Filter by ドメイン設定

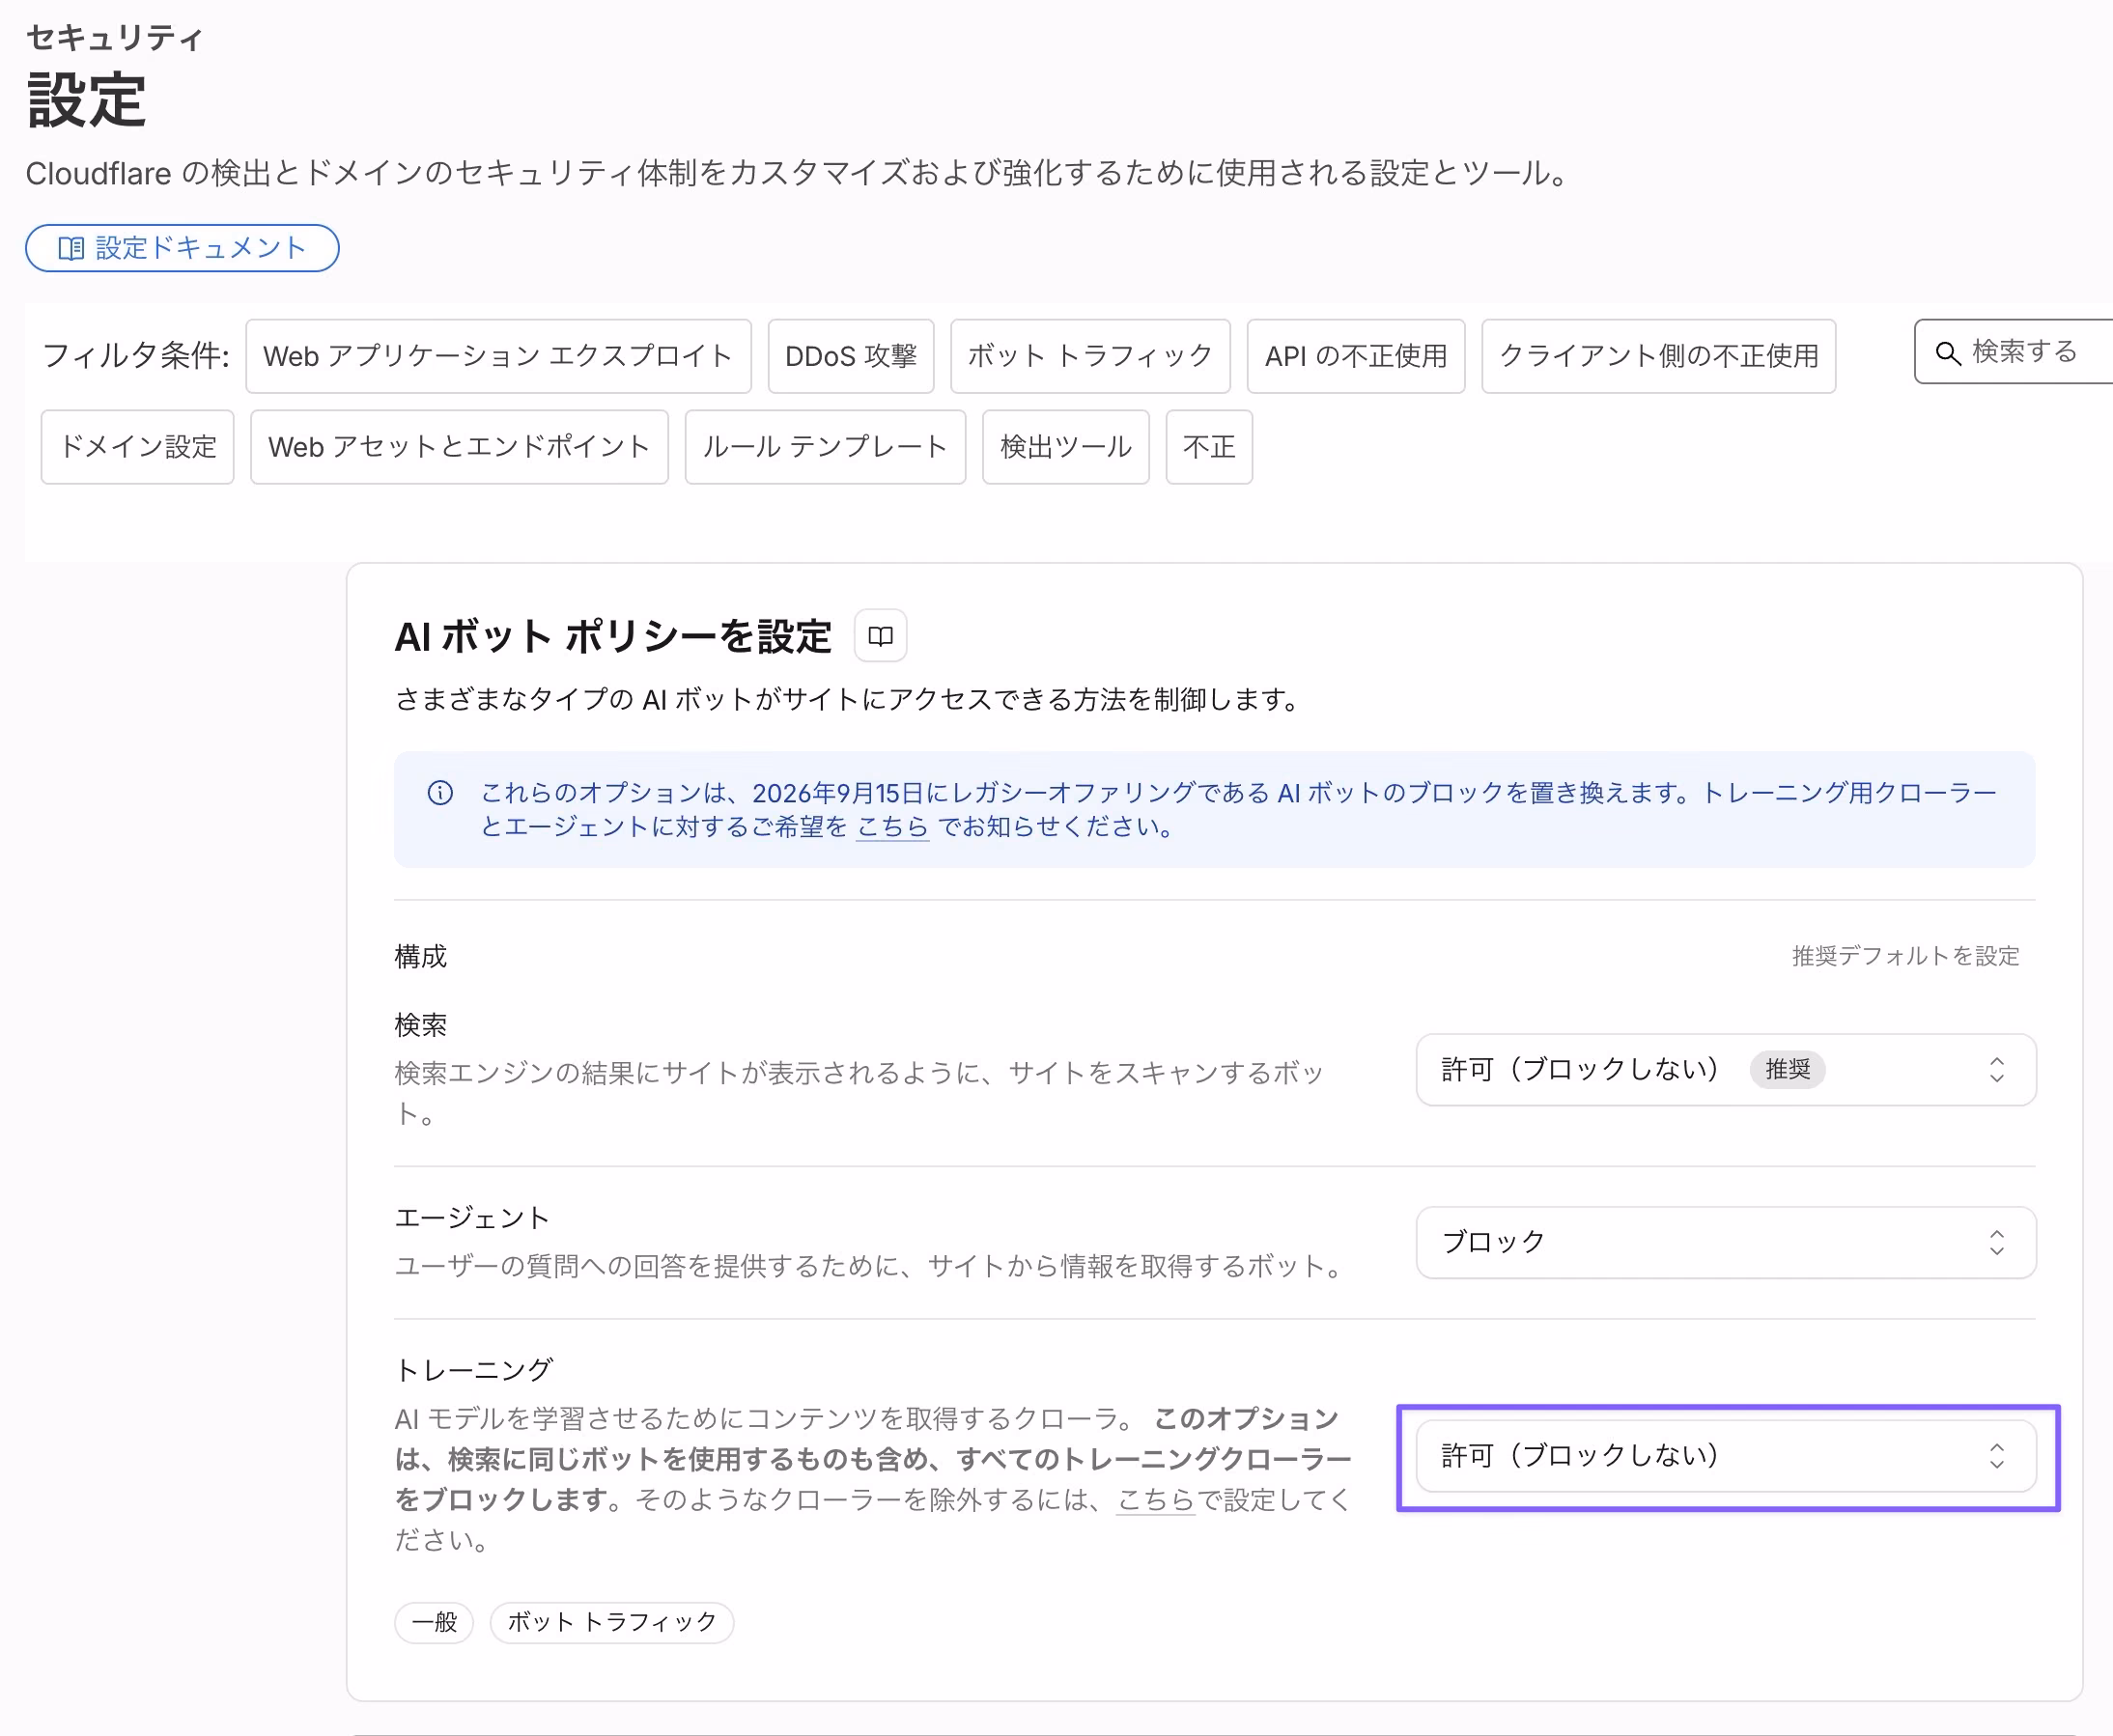click(x=138, y=447)
